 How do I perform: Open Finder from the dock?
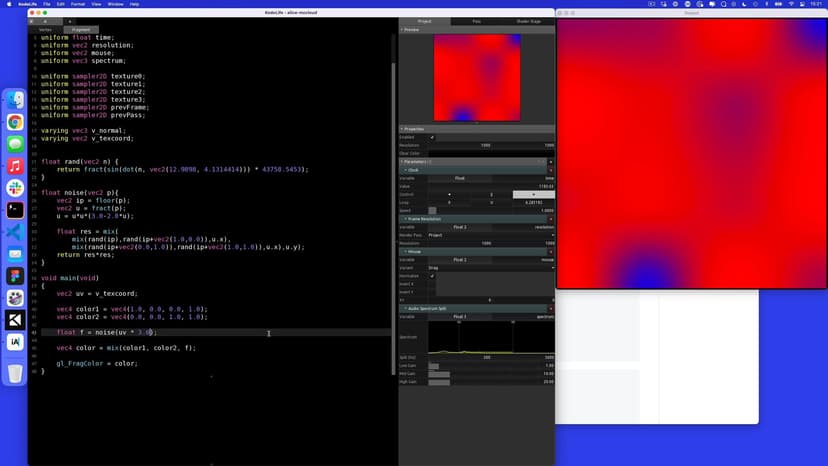pos(15,100)
